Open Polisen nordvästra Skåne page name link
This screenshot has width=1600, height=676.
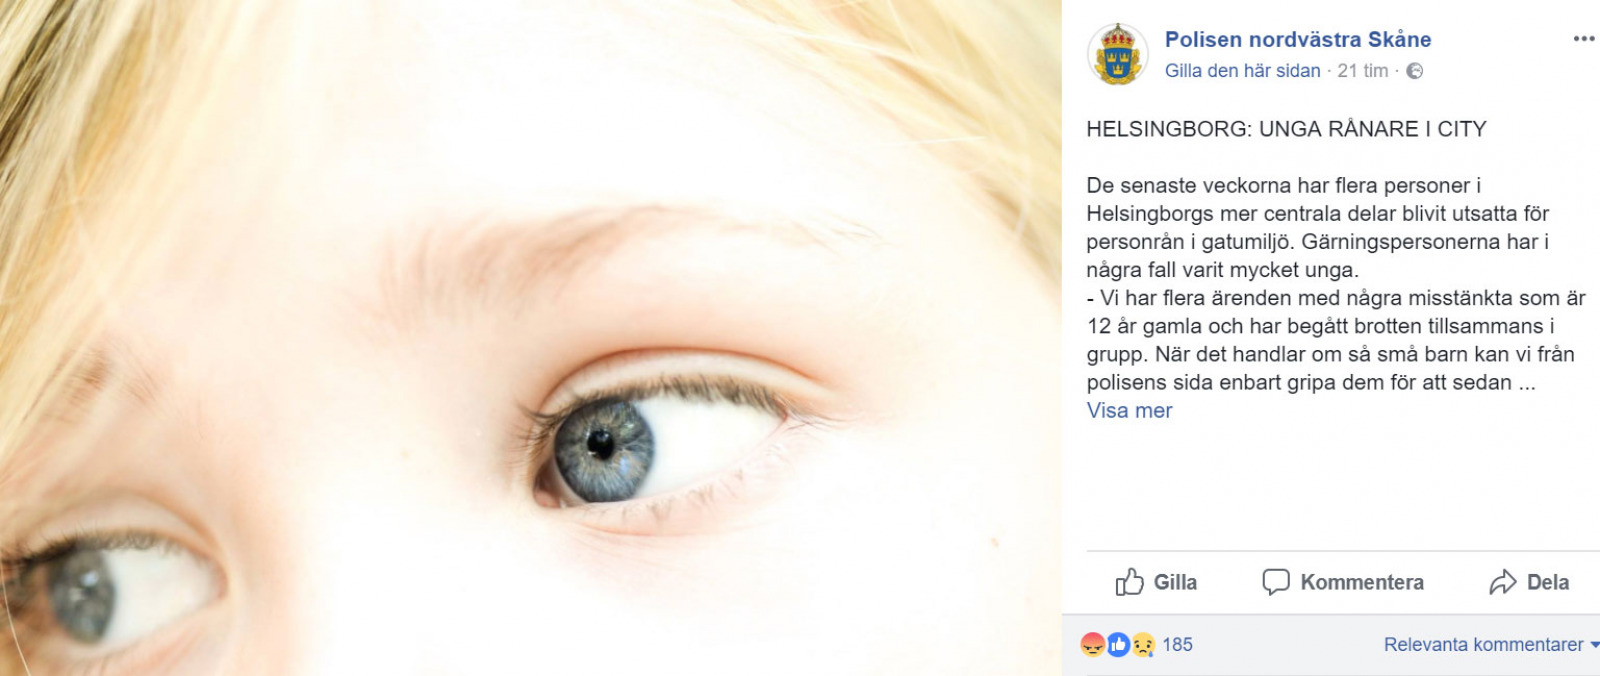point(1298,39)
